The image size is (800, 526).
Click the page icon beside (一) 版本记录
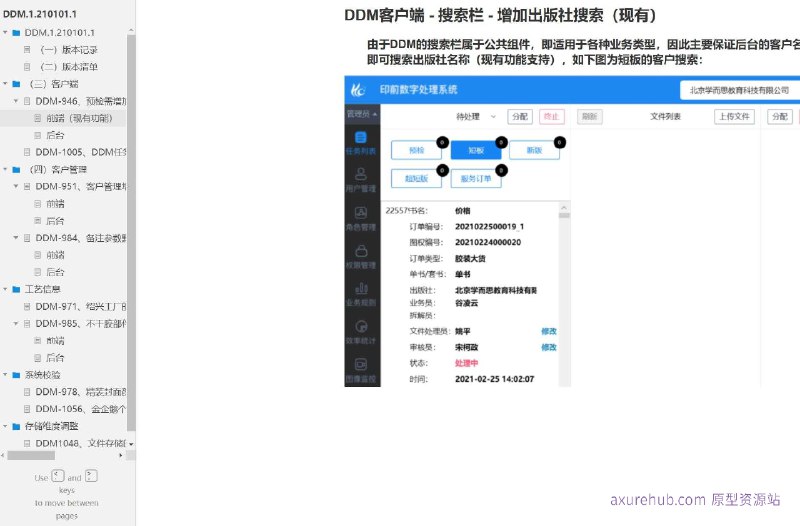click(27, 49)
